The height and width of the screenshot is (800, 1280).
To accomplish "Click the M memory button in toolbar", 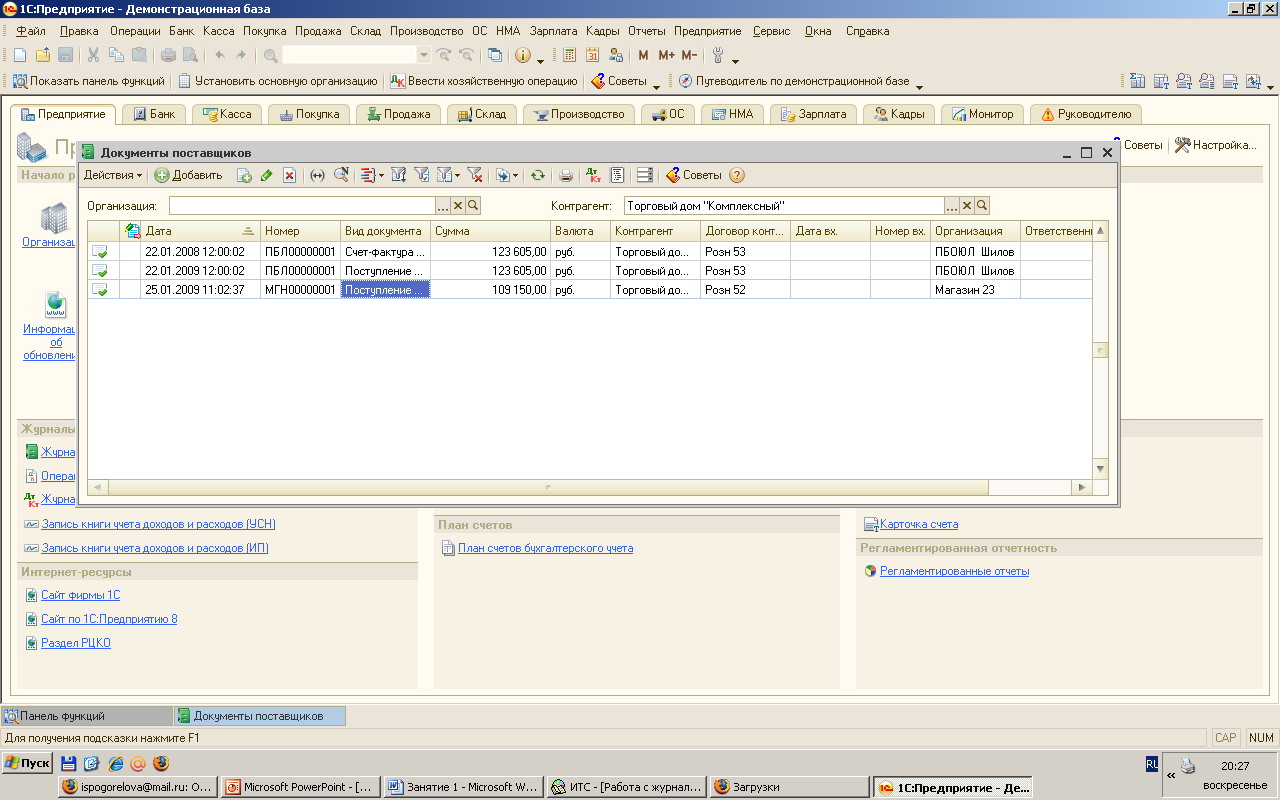I will pos(643,55).
